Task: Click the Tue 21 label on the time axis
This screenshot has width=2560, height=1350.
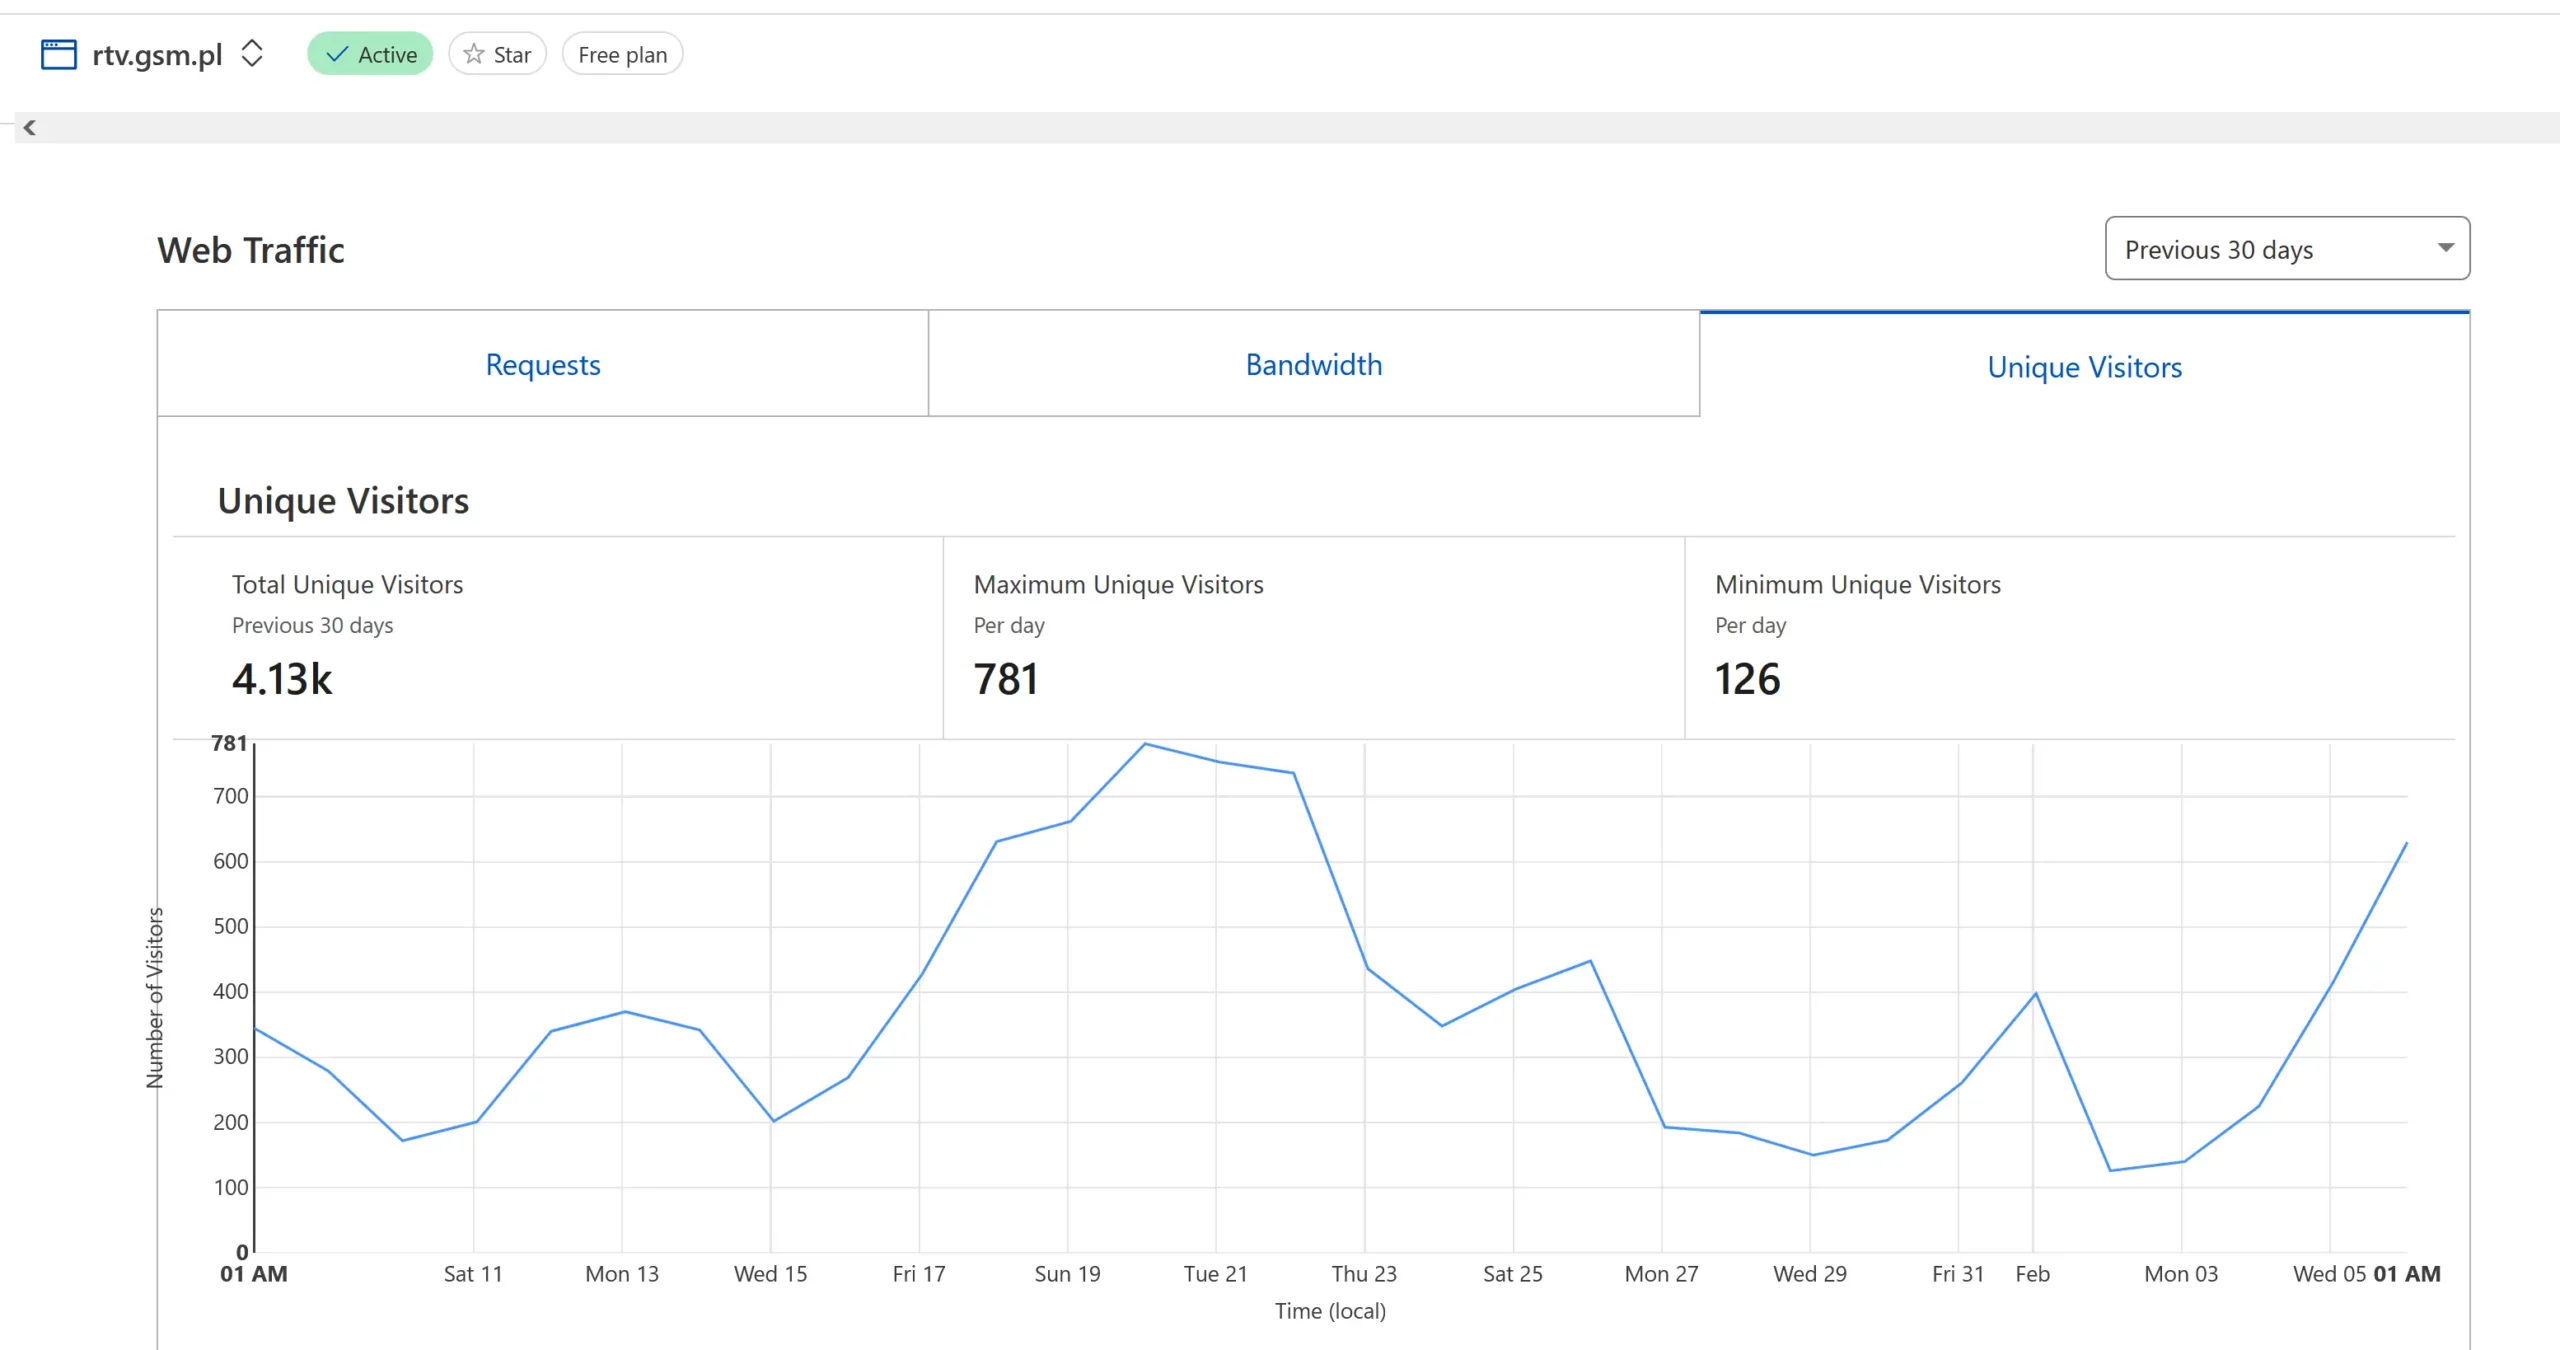Action: [x=1215, y=1274]
